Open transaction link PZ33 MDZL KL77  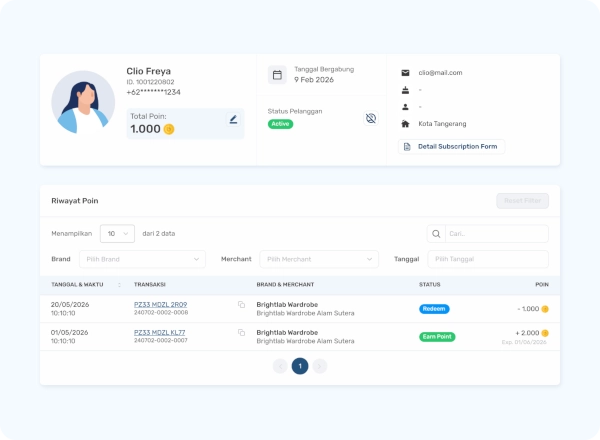[160, 332]
